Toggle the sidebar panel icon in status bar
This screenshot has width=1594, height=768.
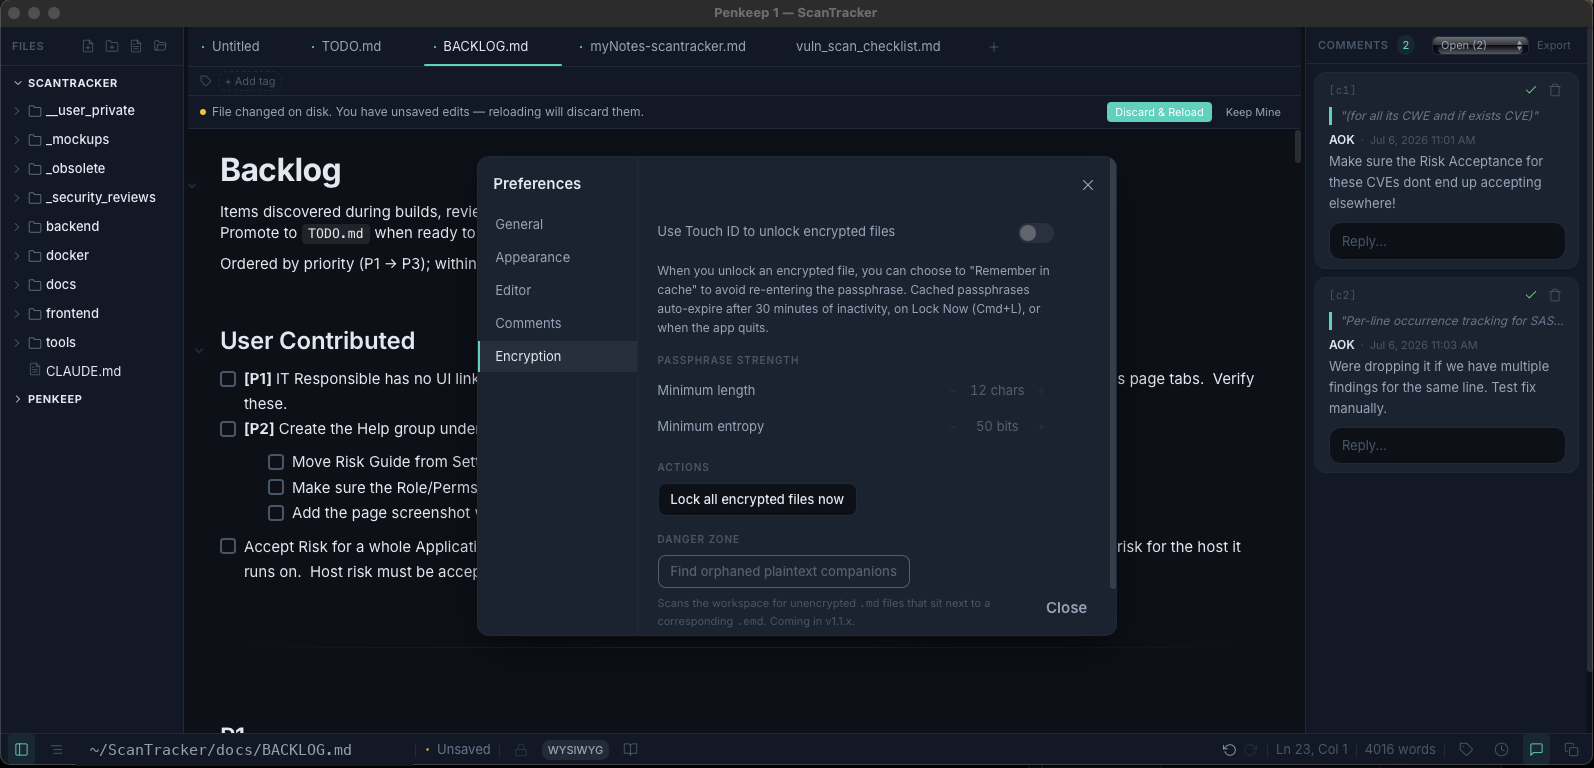click(x=21, y=749)
